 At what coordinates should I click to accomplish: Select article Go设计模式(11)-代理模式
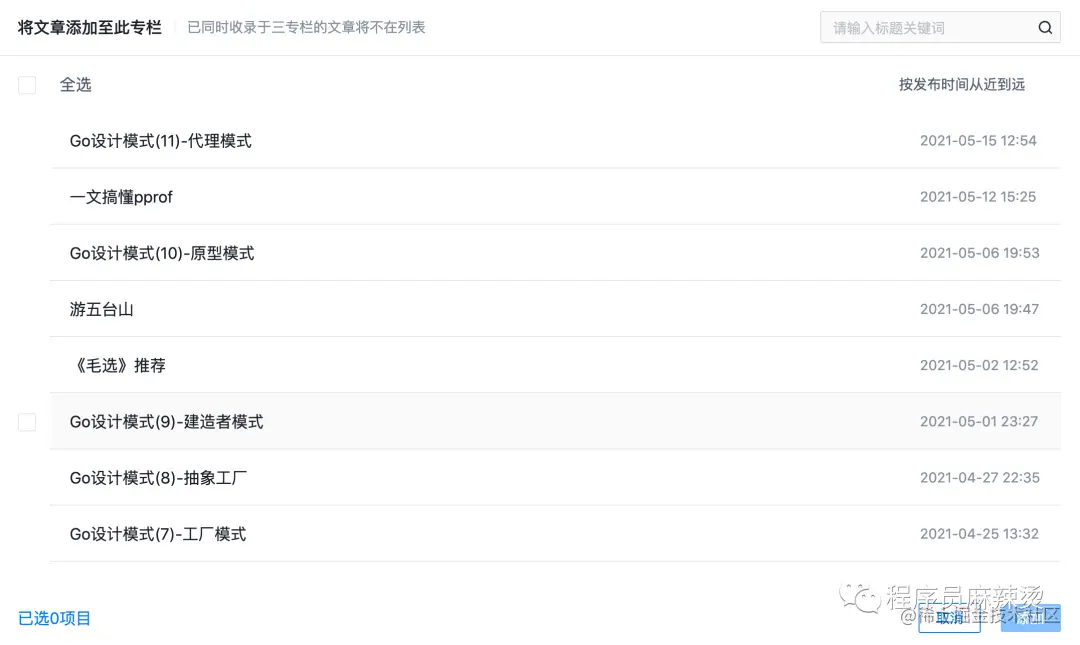tap(160, 141)
